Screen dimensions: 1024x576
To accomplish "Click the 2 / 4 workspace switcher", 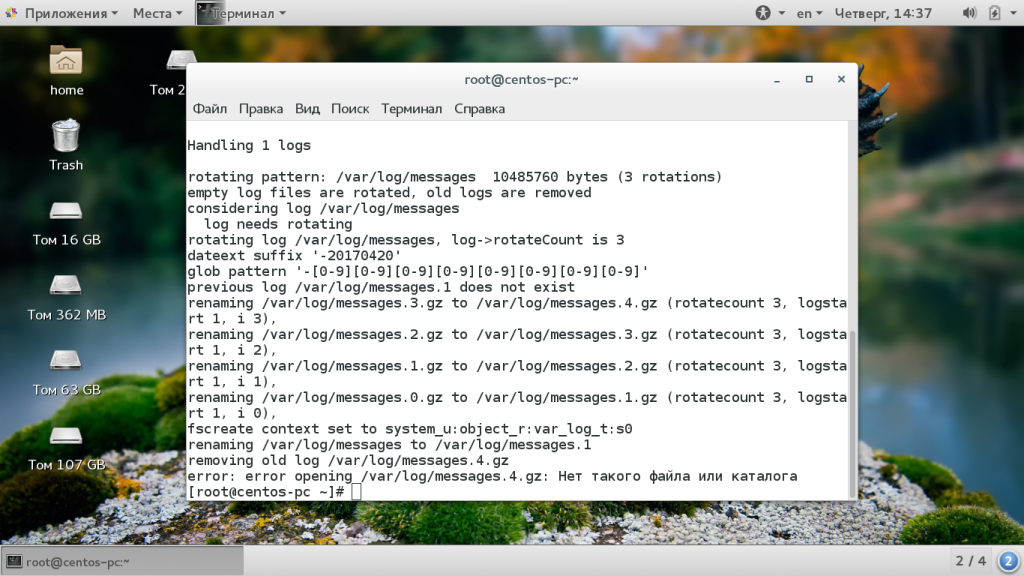I will coord(970,561).
